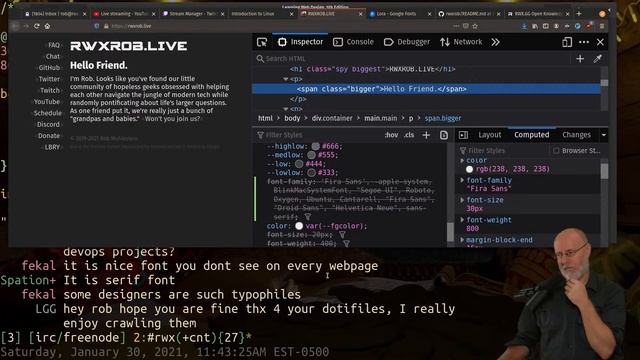
Task: Close the 'Introduction to Linux' tab
Action: [291, 14]
